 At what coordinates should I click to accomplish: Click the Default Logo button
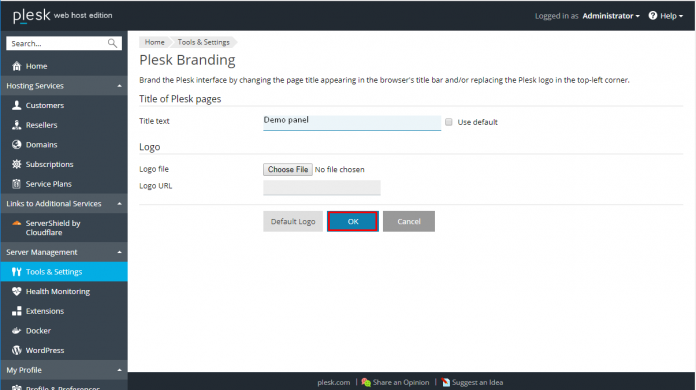point(293,221)
